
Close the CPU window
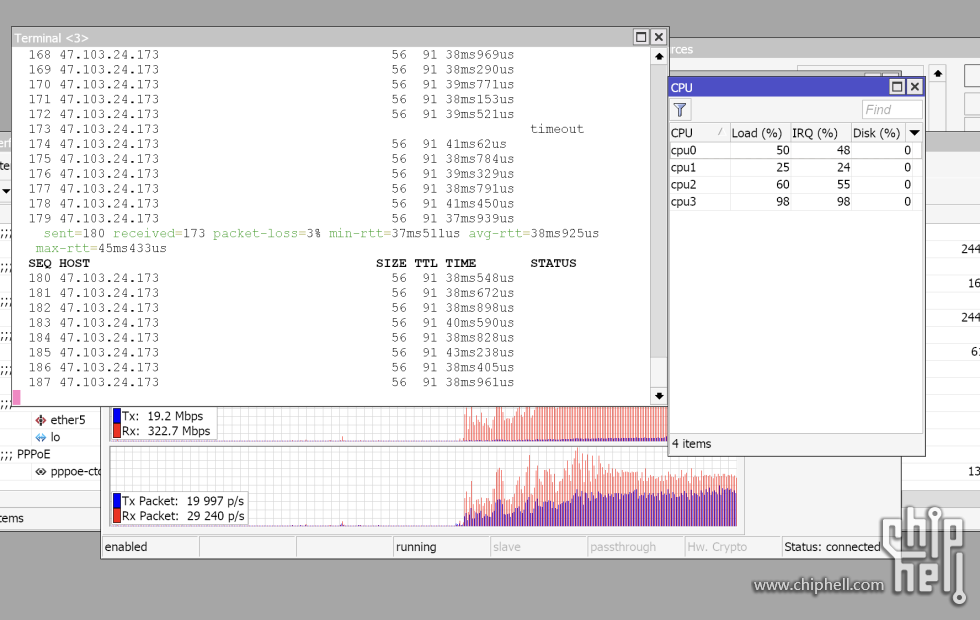(914, 87)
